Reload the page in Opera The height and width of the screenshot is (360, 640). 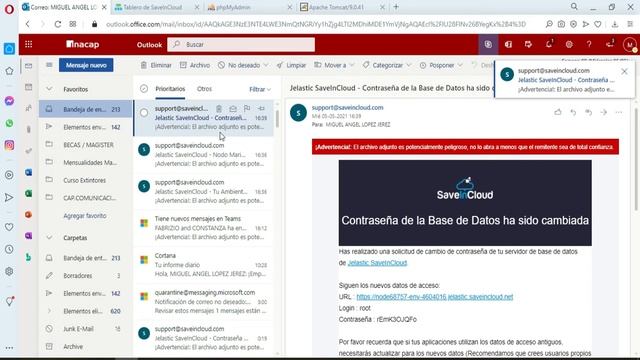[58, 24]
